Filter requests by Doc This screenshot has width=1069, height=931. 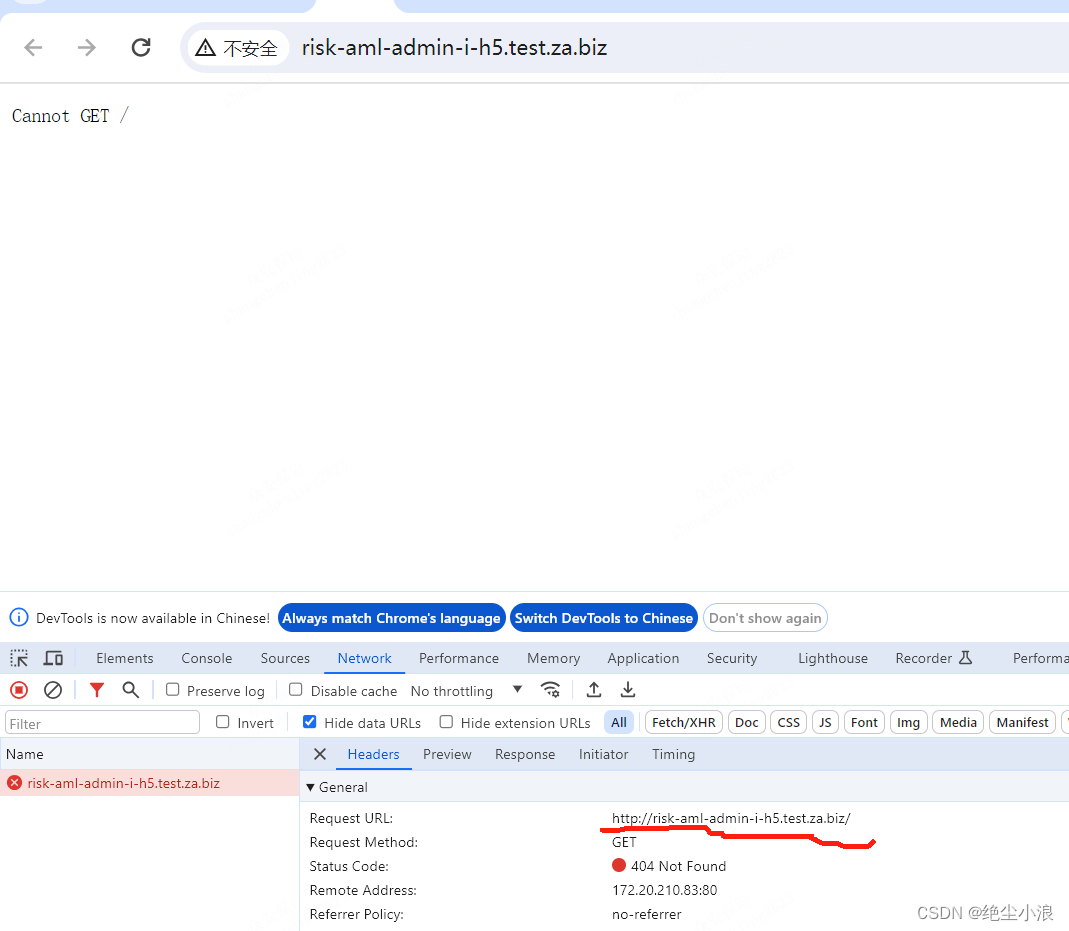747,722
